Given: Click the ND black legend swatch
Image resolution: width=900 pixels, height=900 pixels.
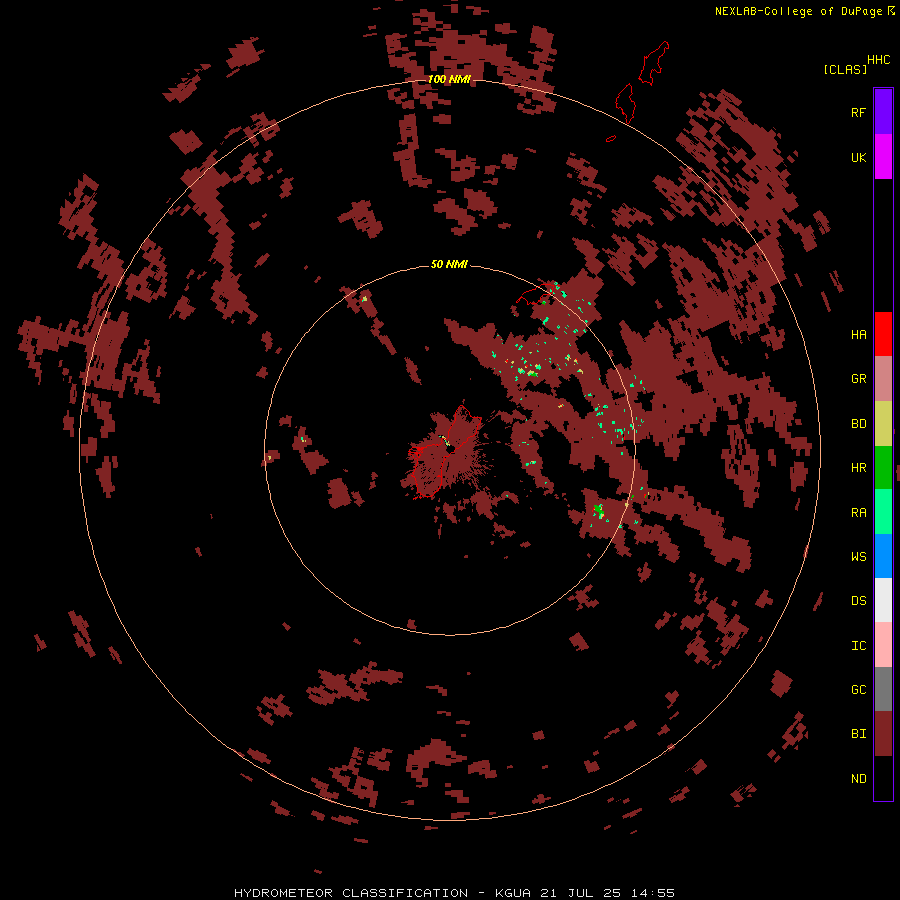Looking at the screenshot, I should (x=883, y=778).
